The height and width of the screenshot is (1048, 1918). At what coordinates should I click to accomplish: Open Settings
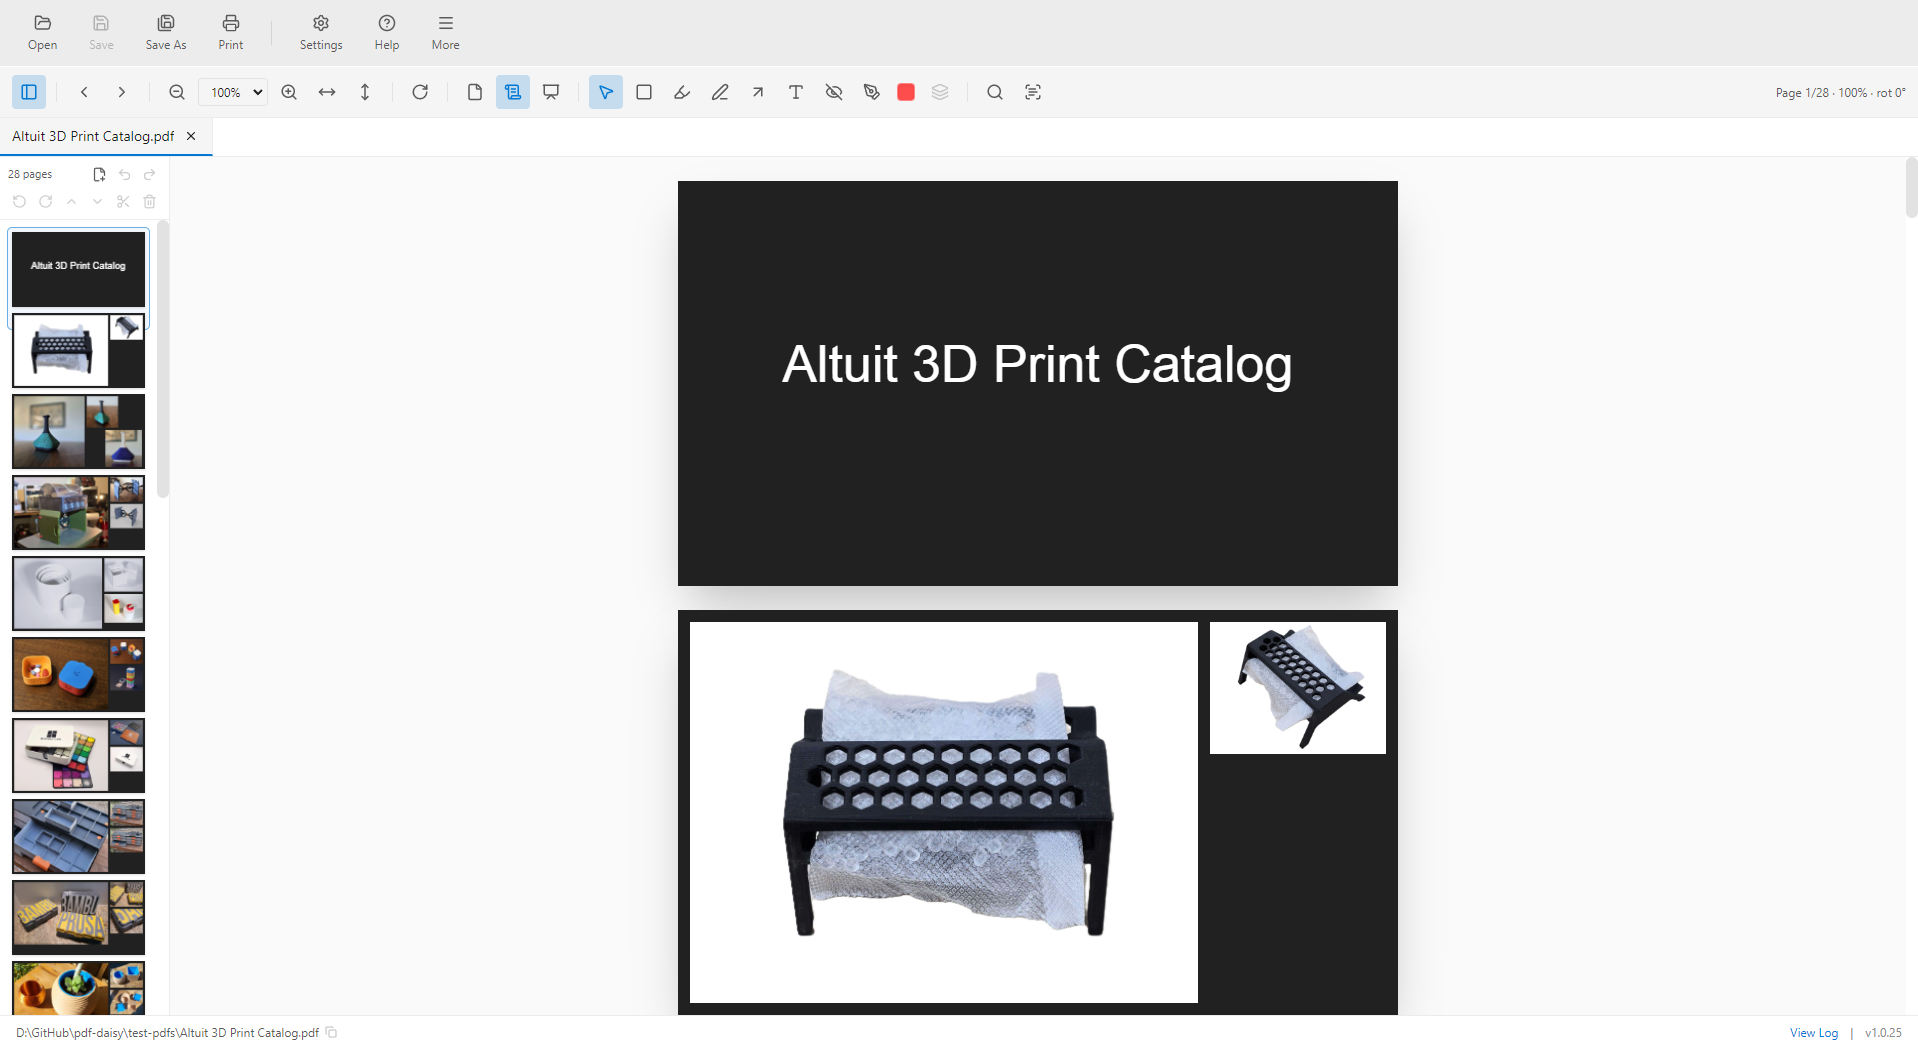coord(321,32)
